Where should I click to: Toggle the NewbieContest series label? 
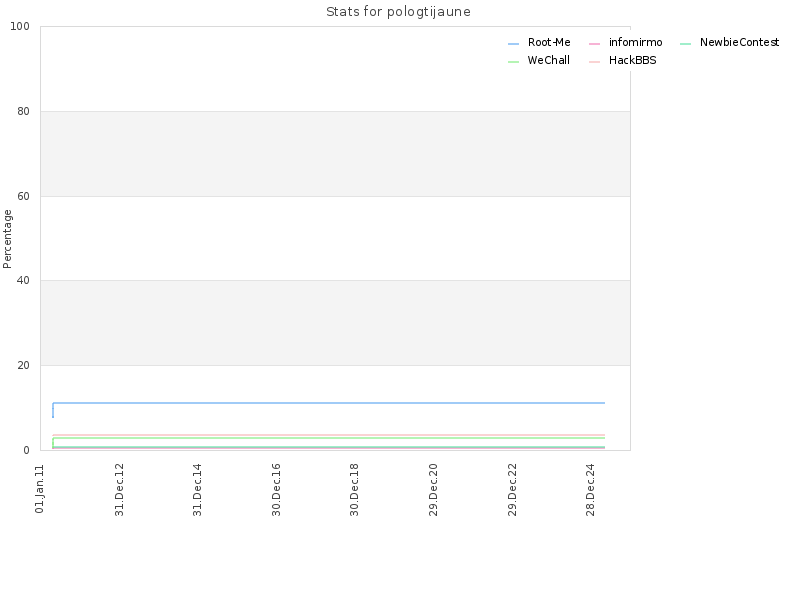(739, 42)
